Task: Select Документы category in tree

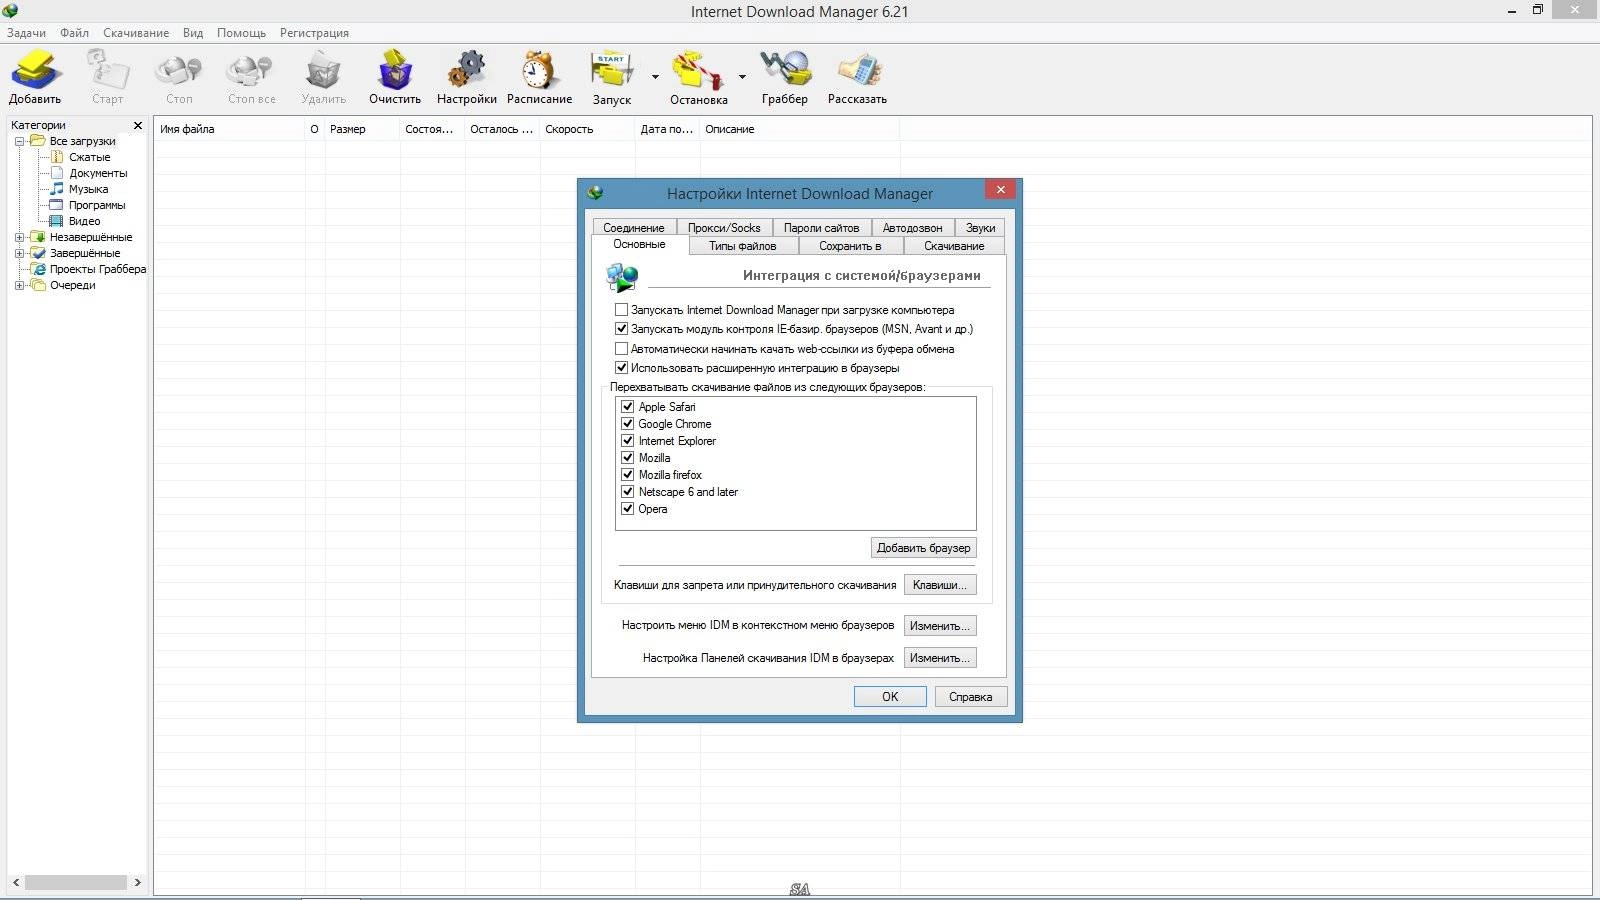Action: click(98, 173)
